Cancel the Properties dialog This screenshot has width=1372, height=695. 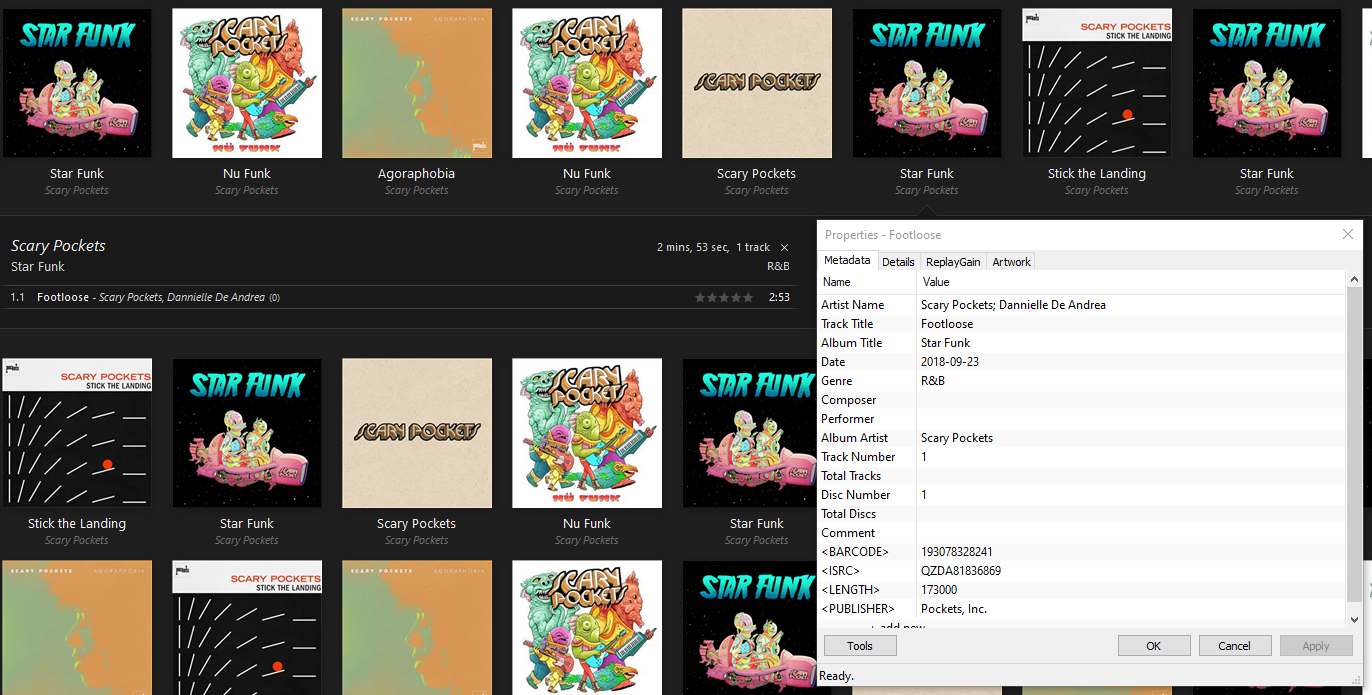(x=1235, y=646)
